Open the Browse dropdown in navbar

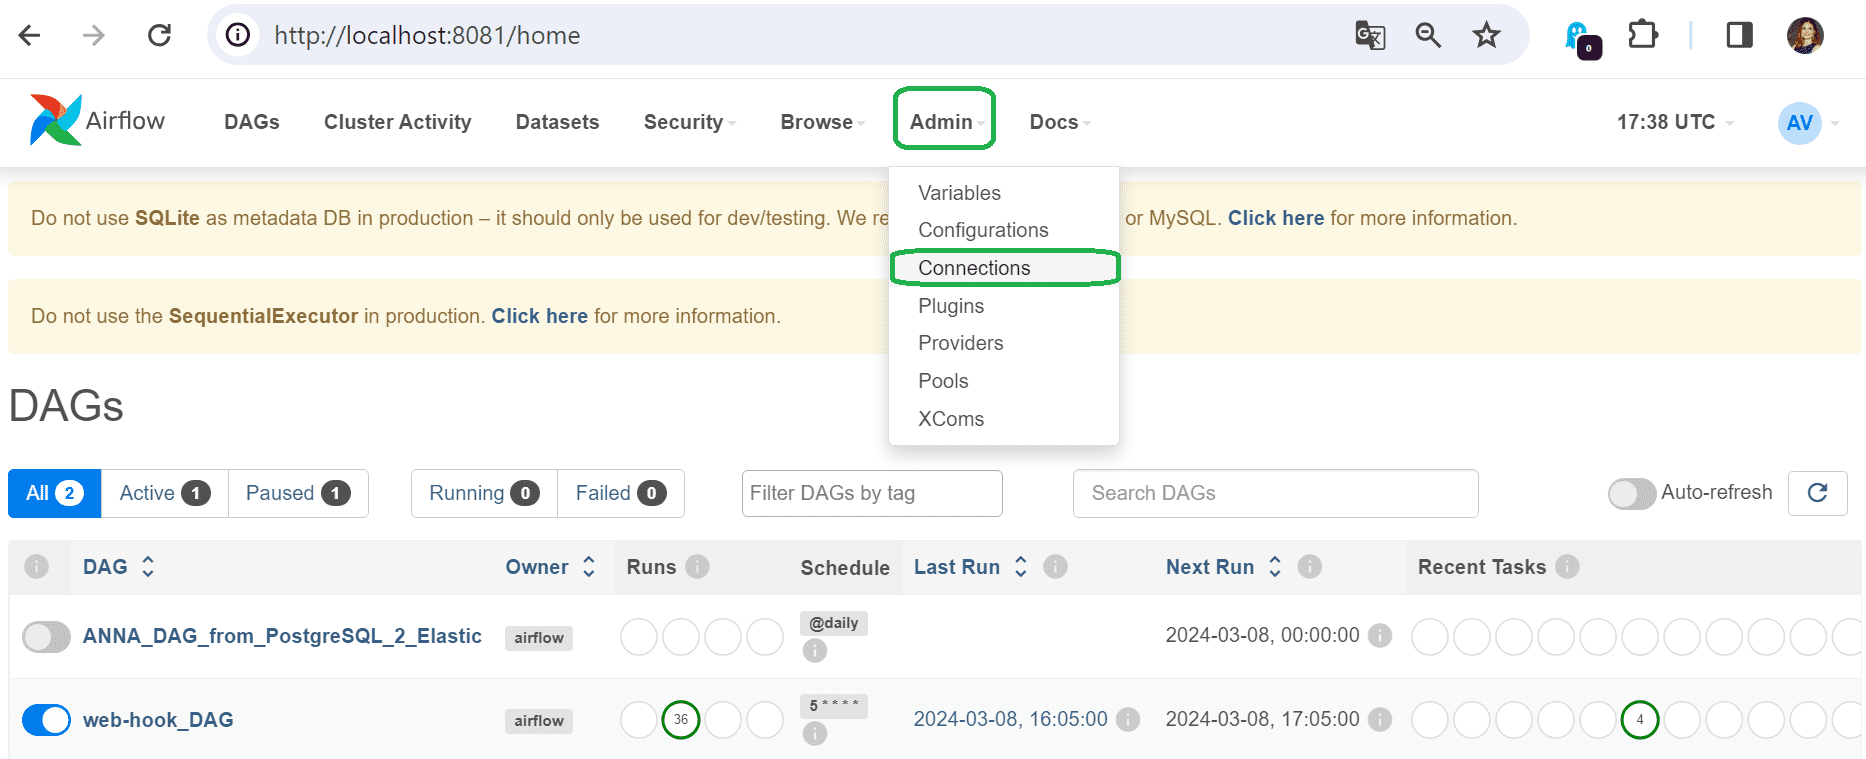click(x=822, y=122)
